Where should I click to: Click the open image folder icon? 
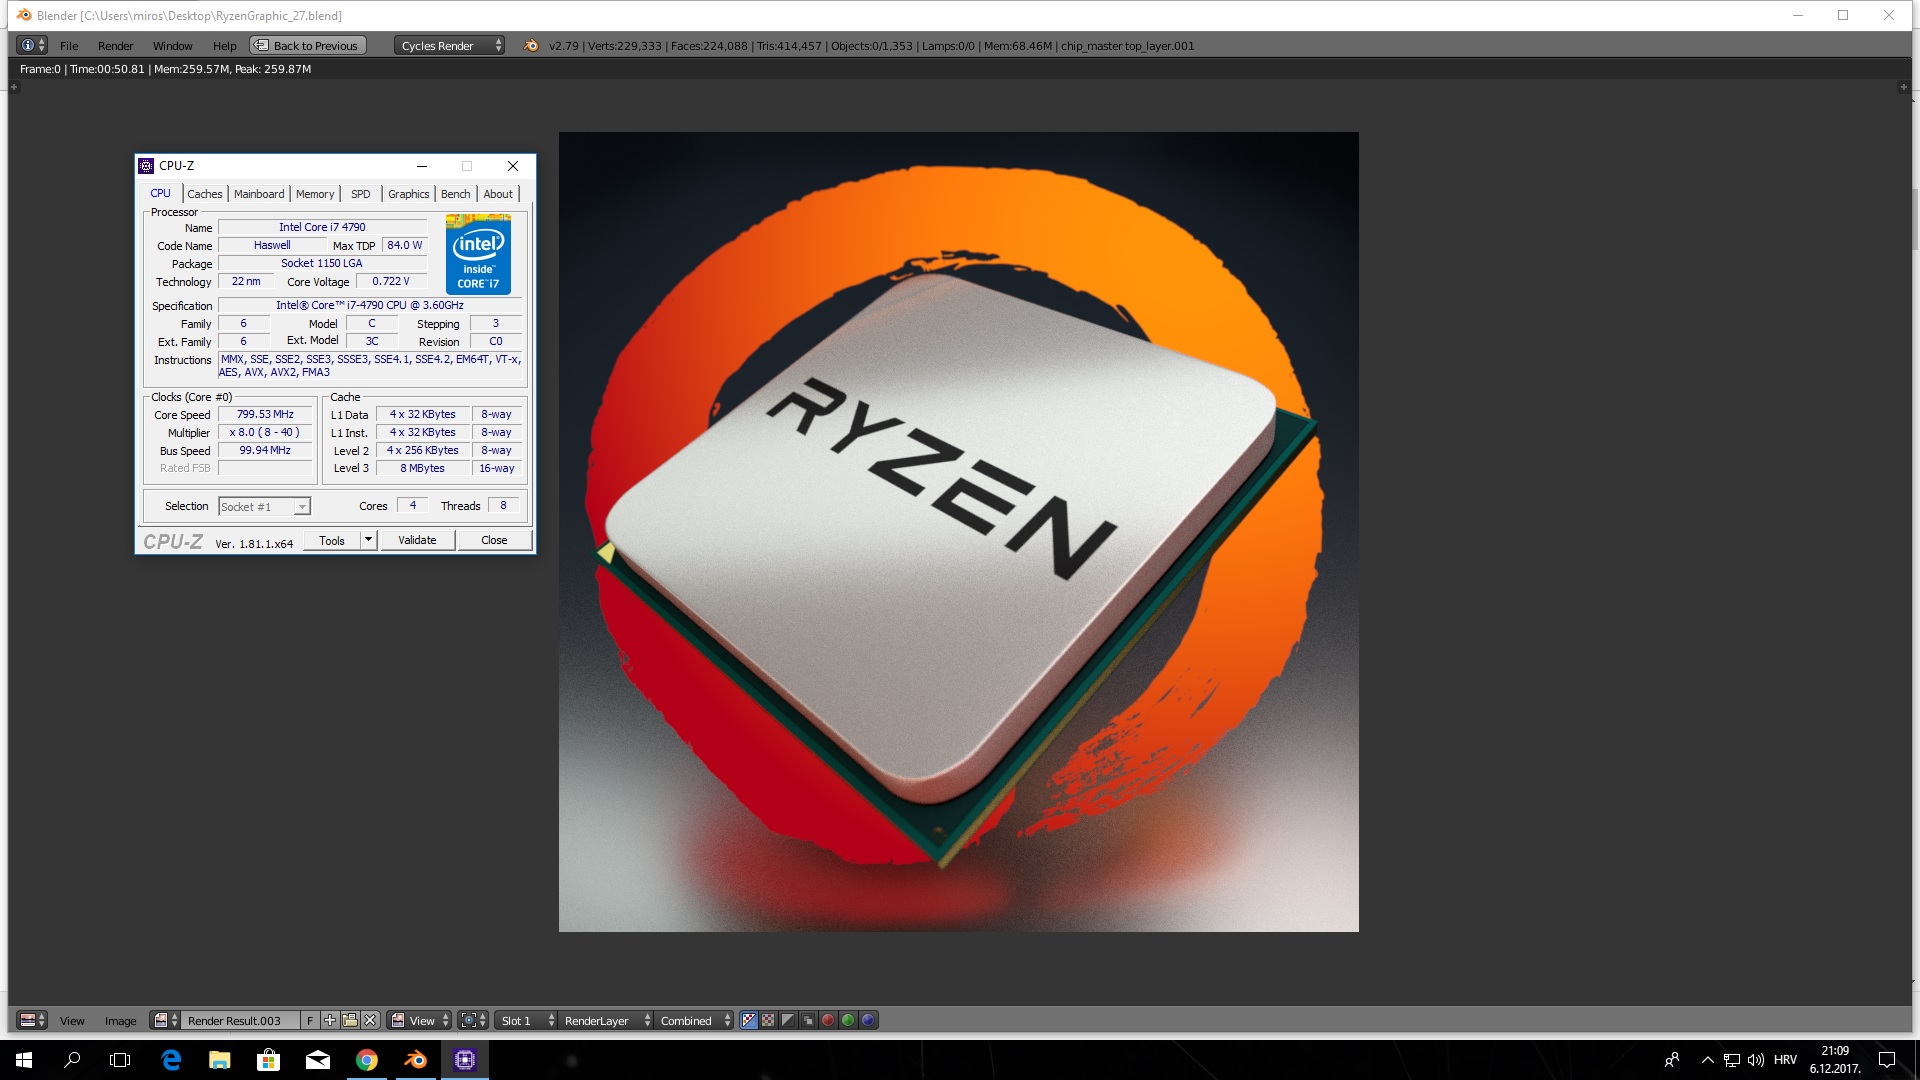tap(349, 1020)
